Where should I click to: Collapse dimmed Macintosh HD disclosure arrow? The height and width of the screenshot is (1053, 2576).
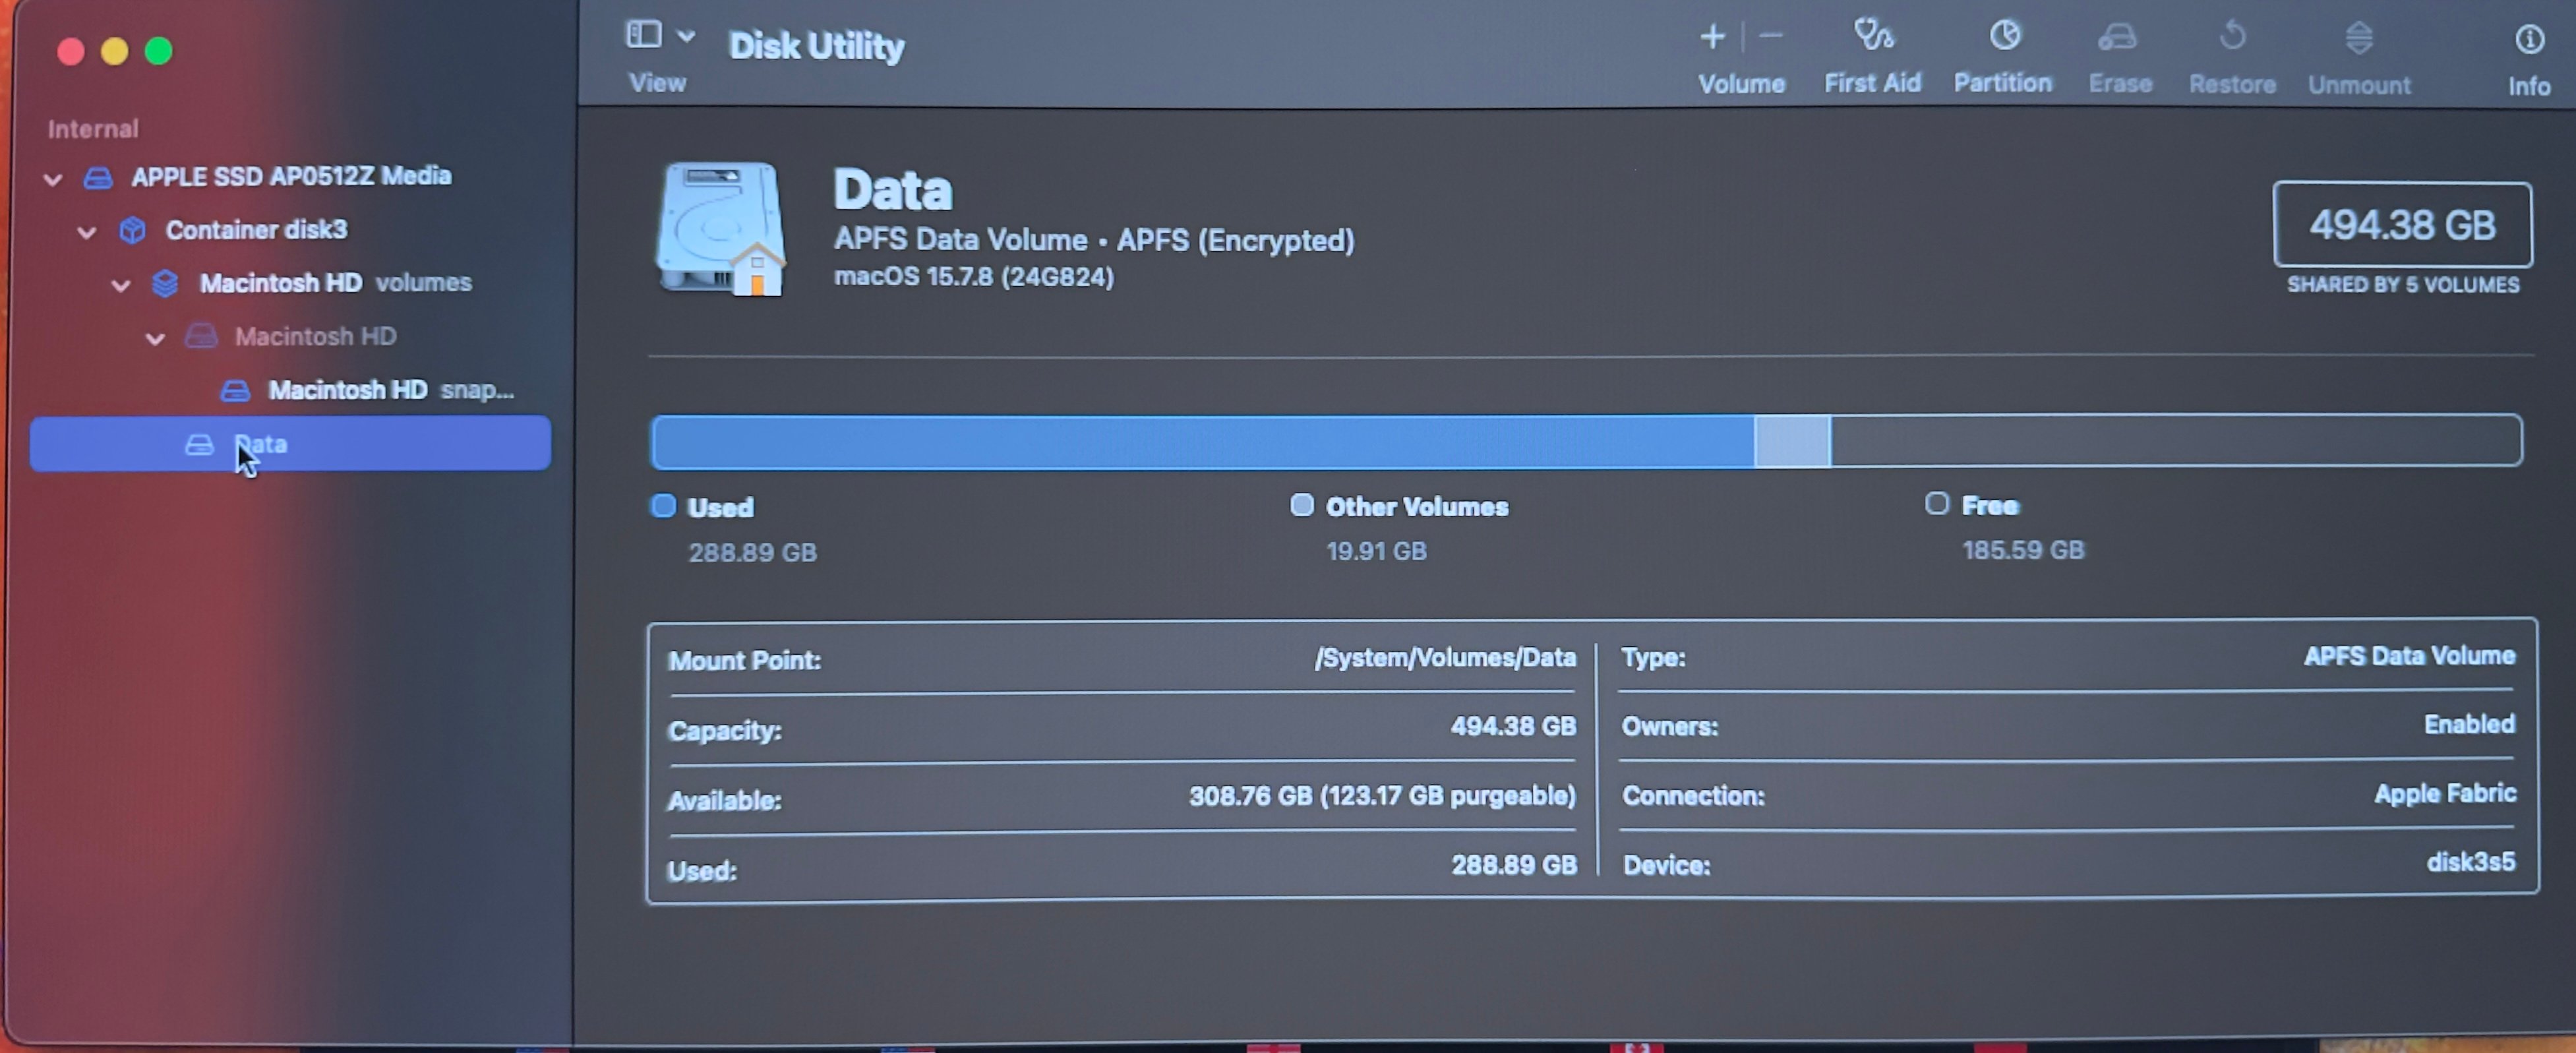[155, 339]
